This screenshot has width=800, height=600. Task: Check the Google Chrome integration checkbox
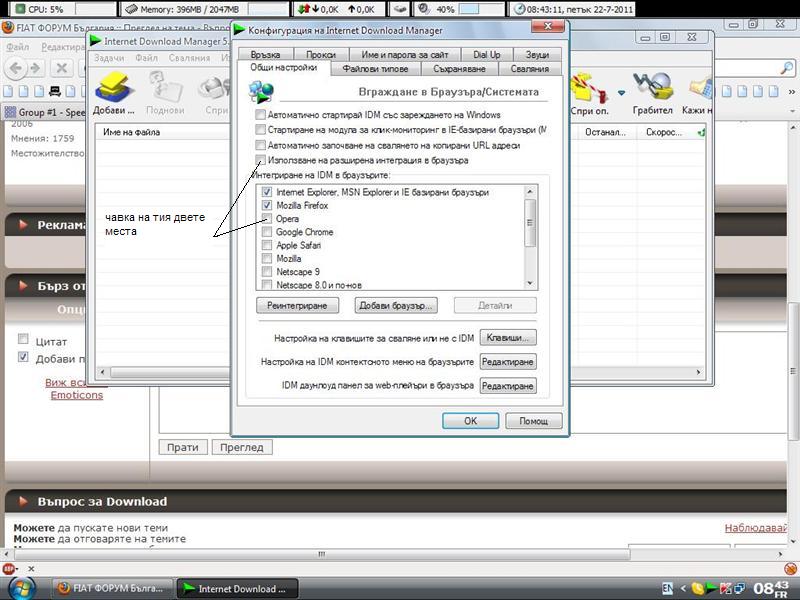pyautogui.click(x=266, y=232)
